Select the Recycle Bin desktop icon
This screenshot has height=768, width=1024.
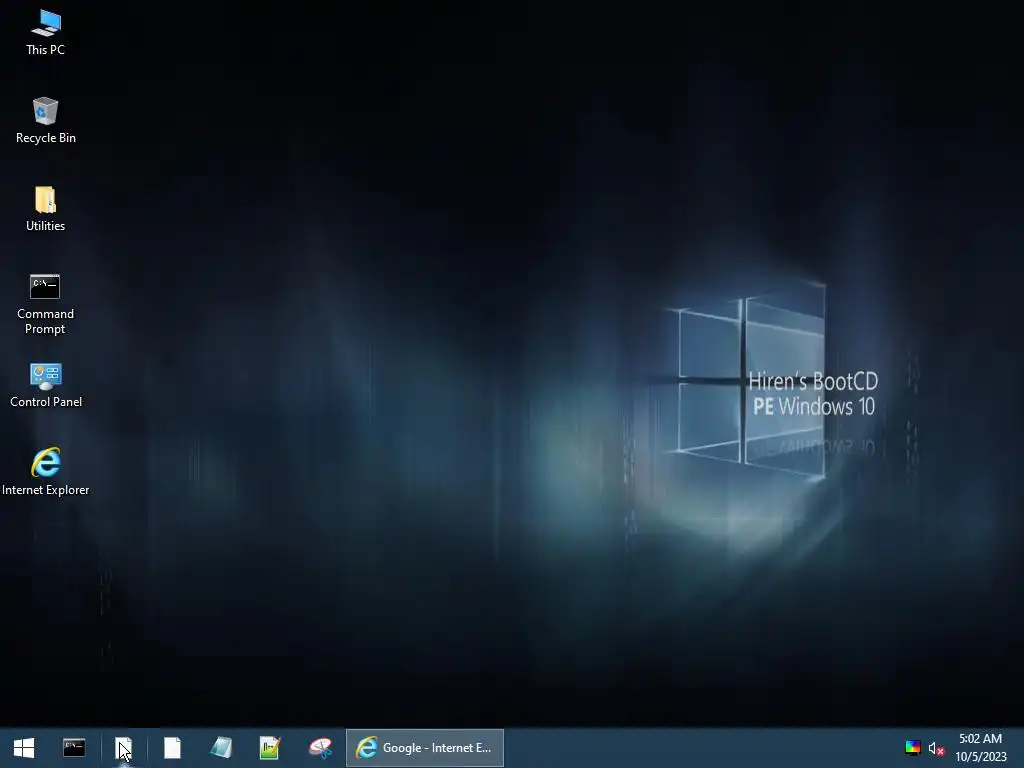tap(45, 121)
